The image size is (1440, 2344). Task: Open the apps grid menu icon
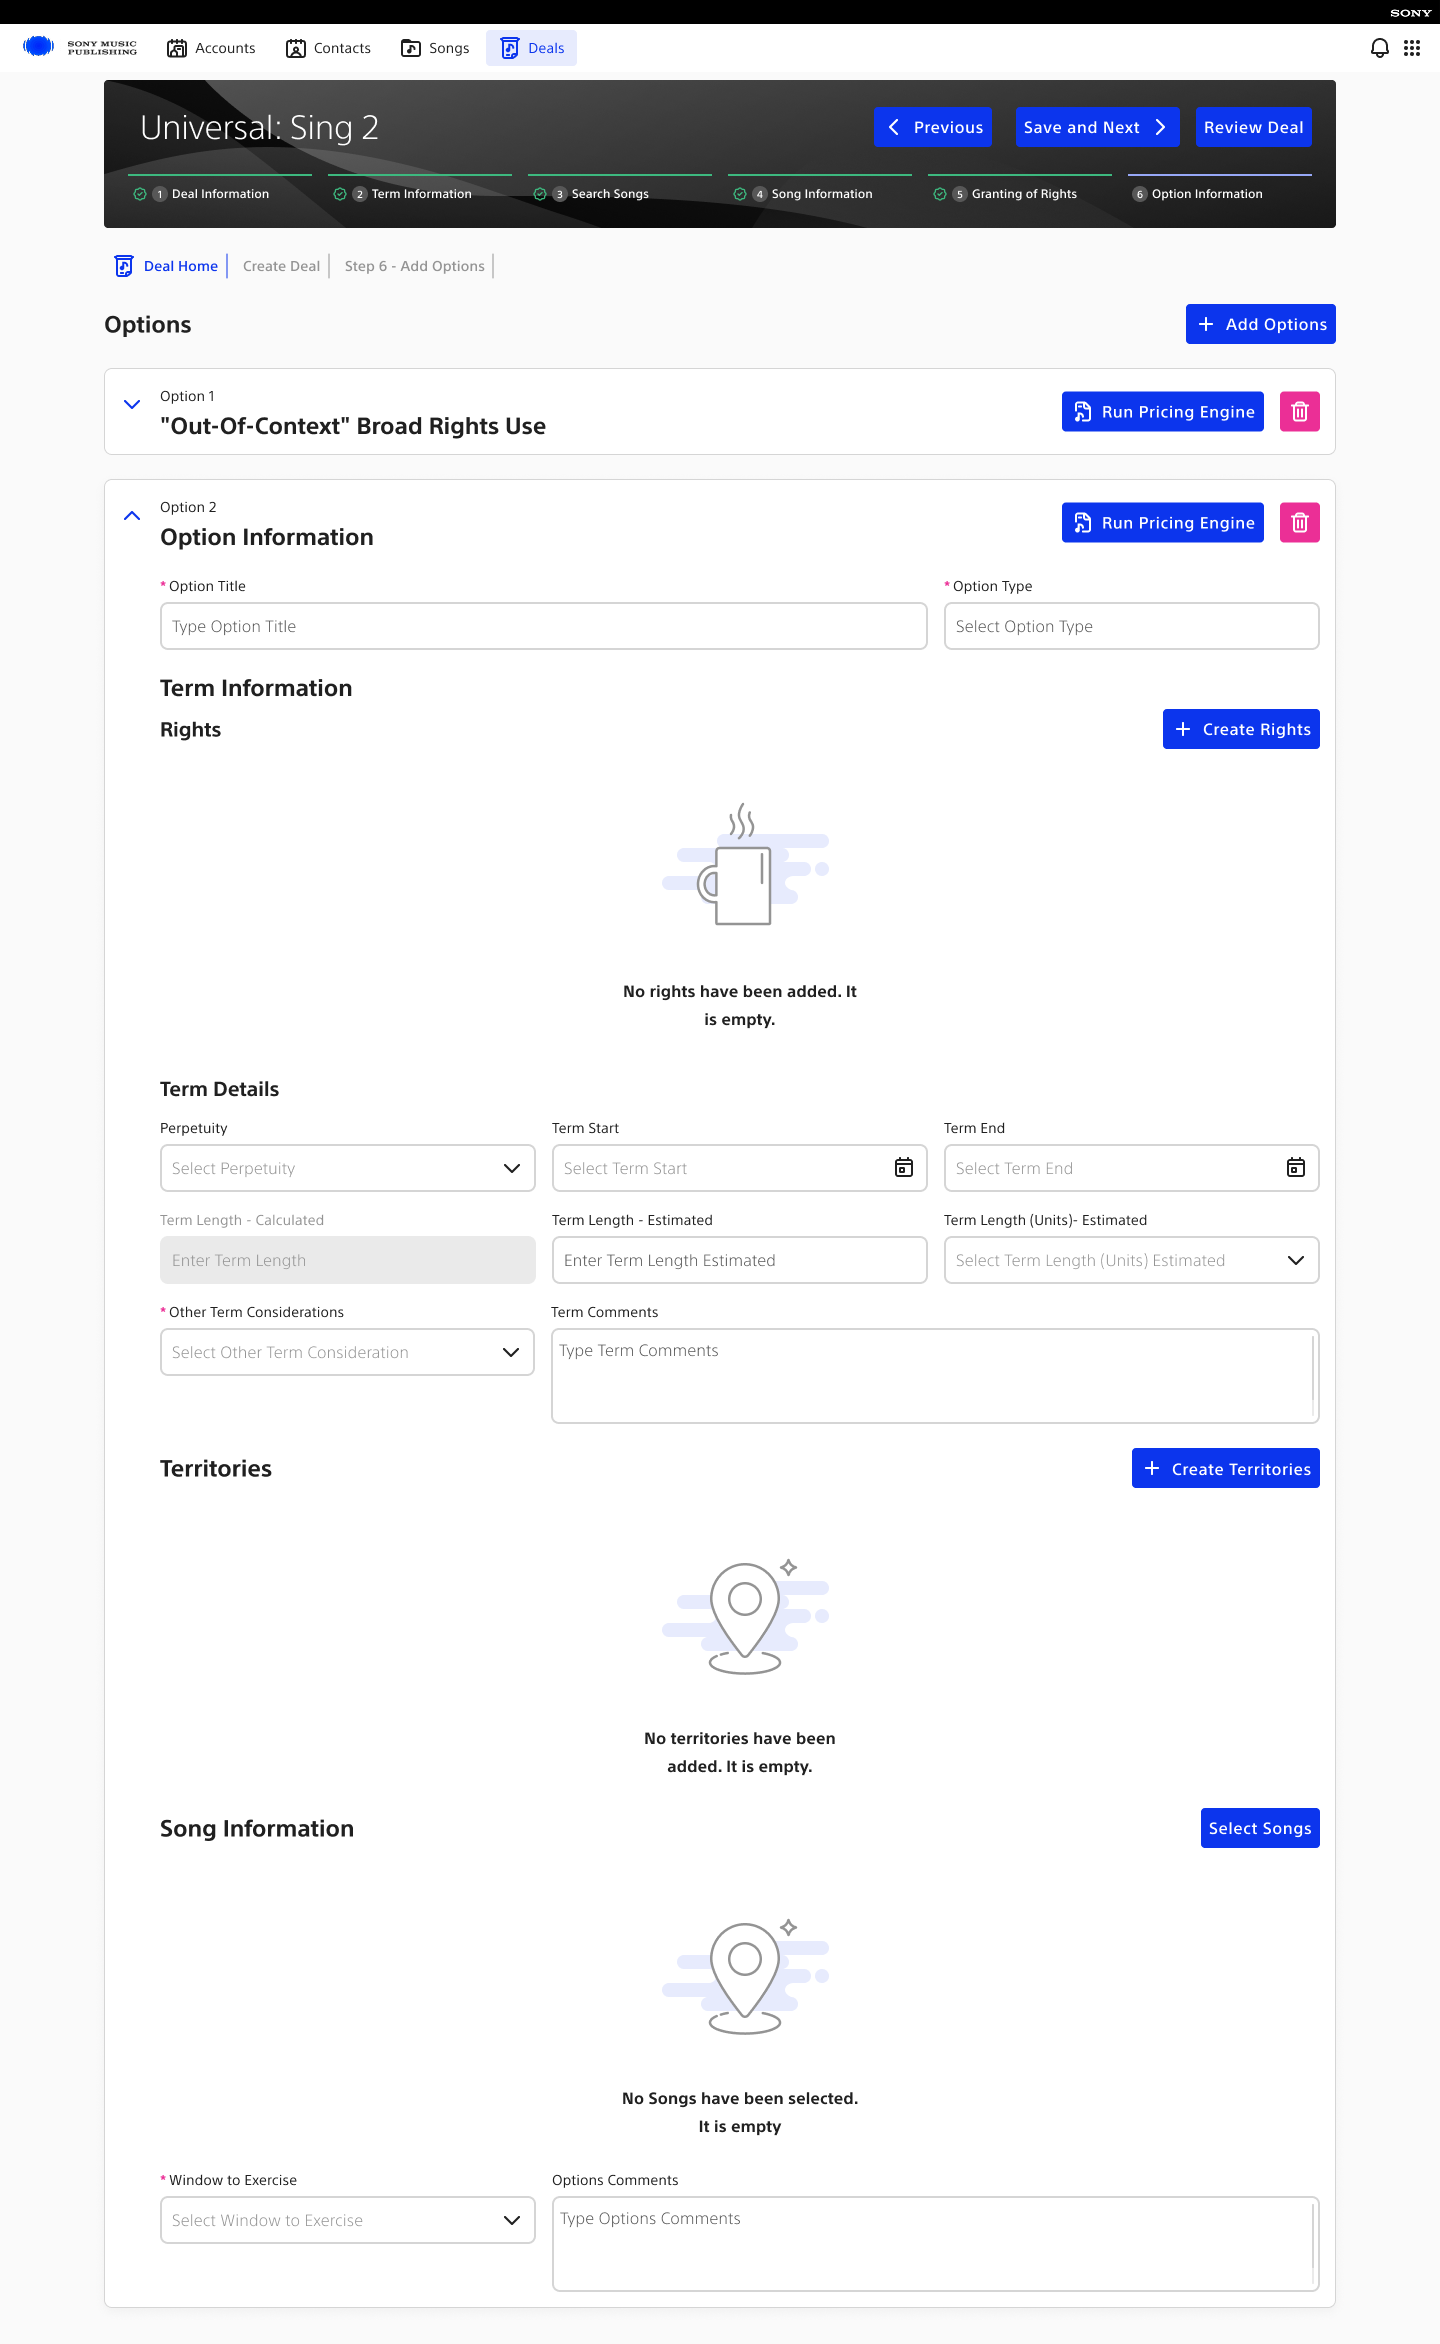coord(1412,48)
